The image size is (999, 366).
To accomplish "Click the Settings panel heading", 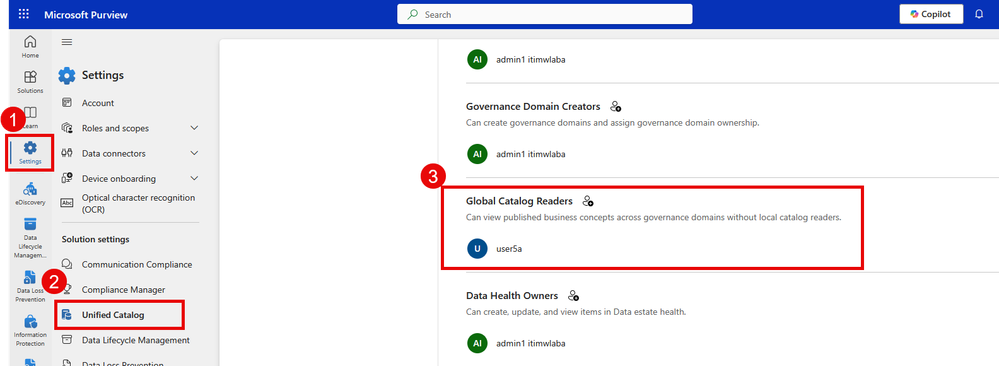I will [x=103, y=75].
